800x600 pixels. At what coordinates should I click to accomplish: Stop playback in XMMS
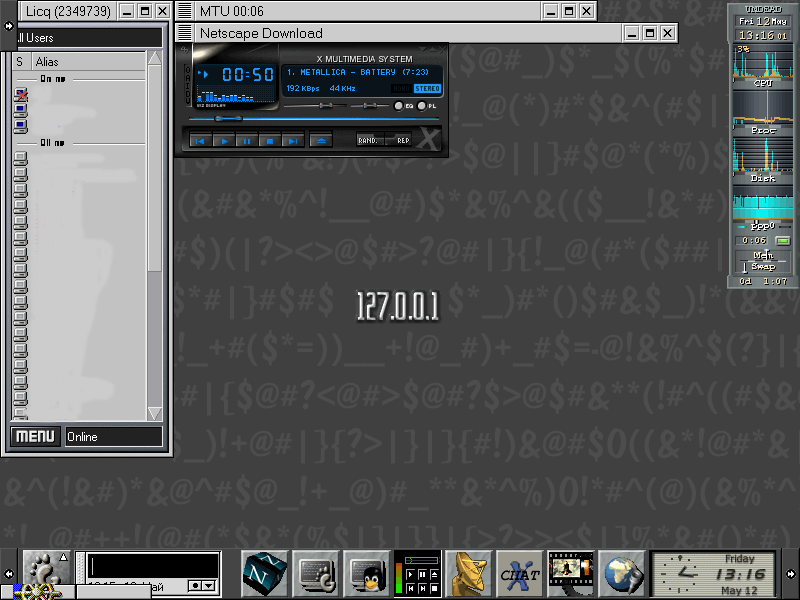coord(269,141)
